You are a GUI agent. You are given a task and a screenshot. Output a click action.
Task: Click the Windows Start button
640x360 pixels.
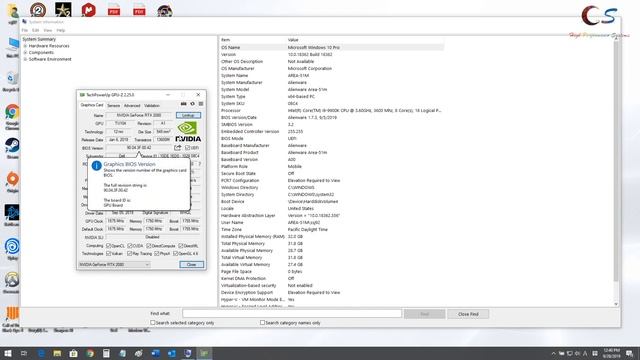coord(8,353)
